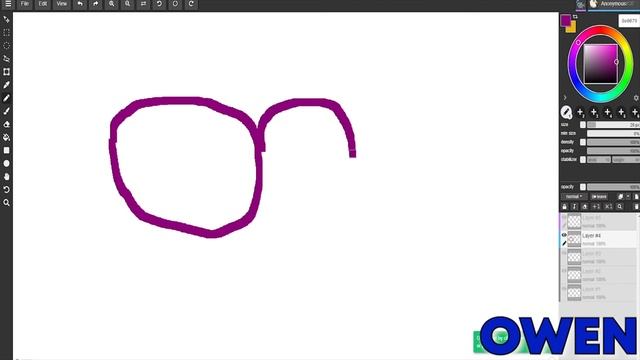Screen dimensions: 640x360
Task: Open color wheel settings gear
Action: click(636, 98)
